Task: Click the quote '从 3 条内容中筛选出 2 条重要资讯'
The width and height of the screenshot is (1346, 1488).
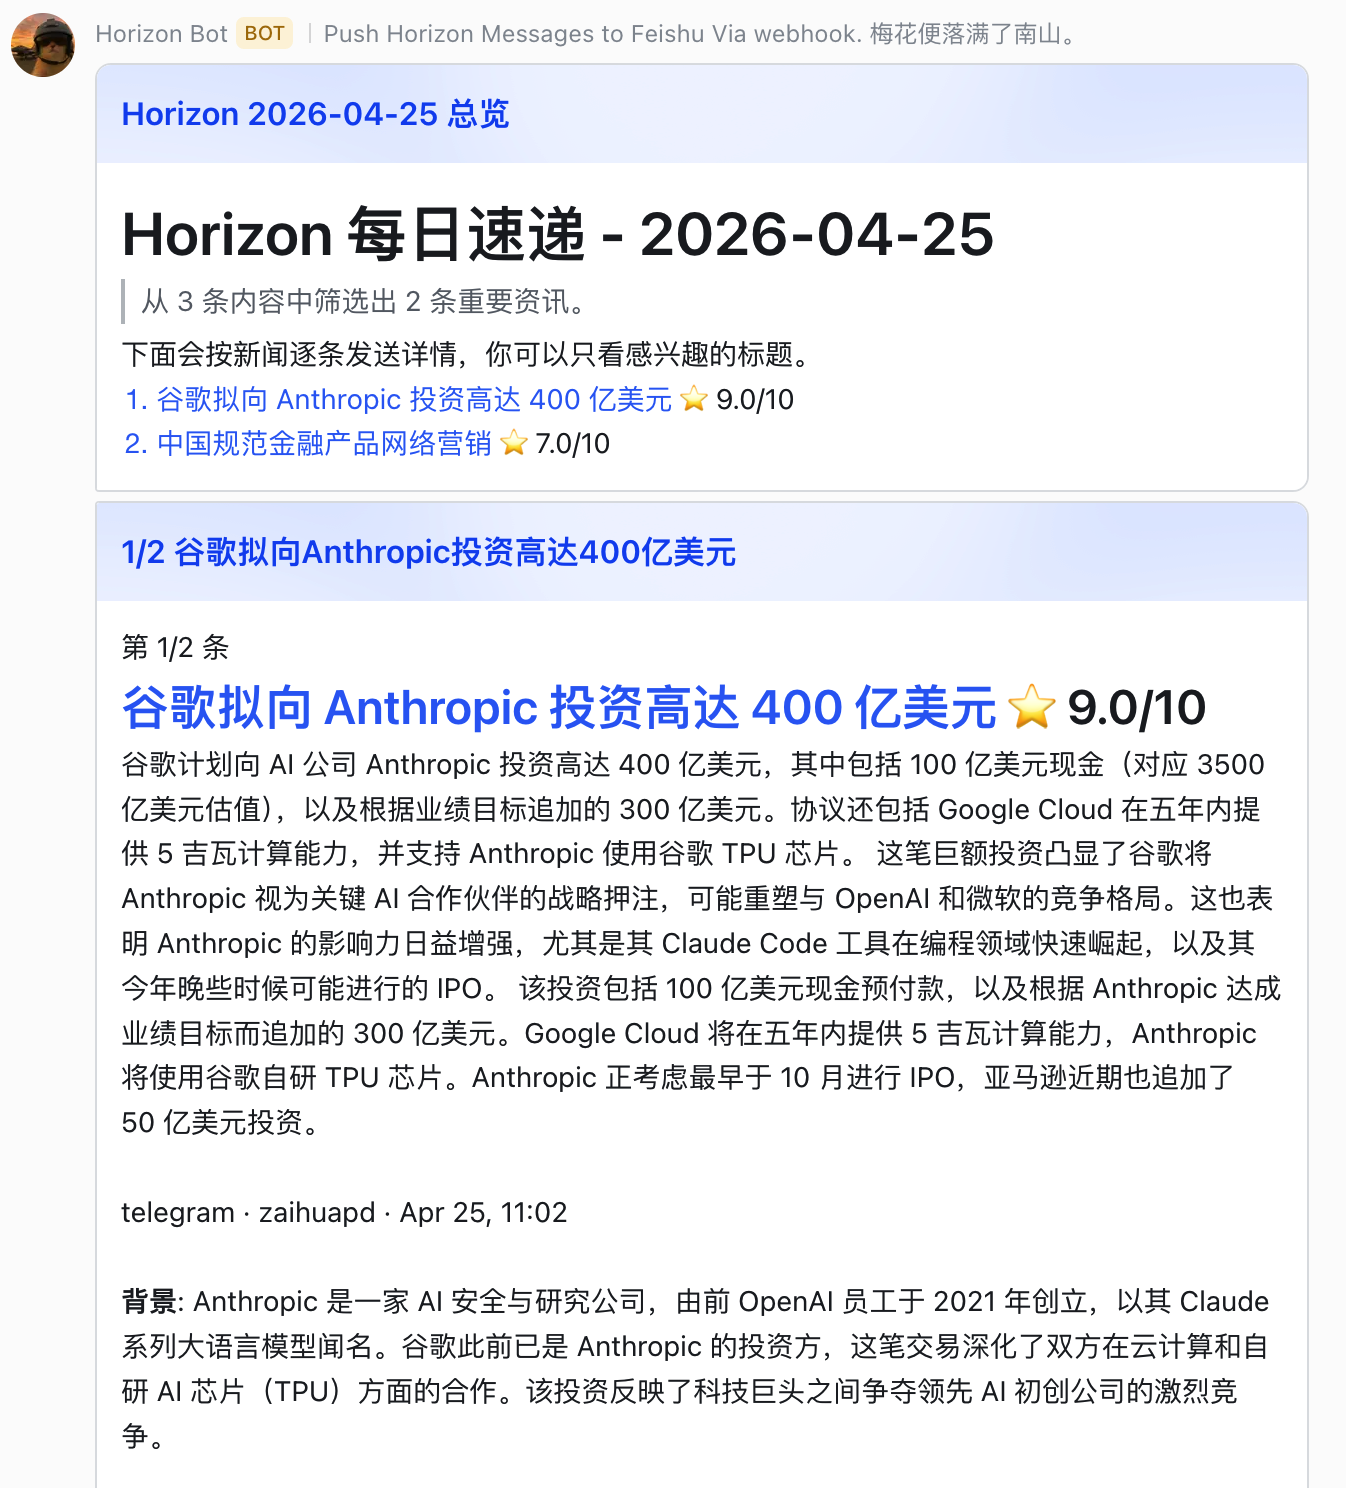Action: (x=362, y=301)
